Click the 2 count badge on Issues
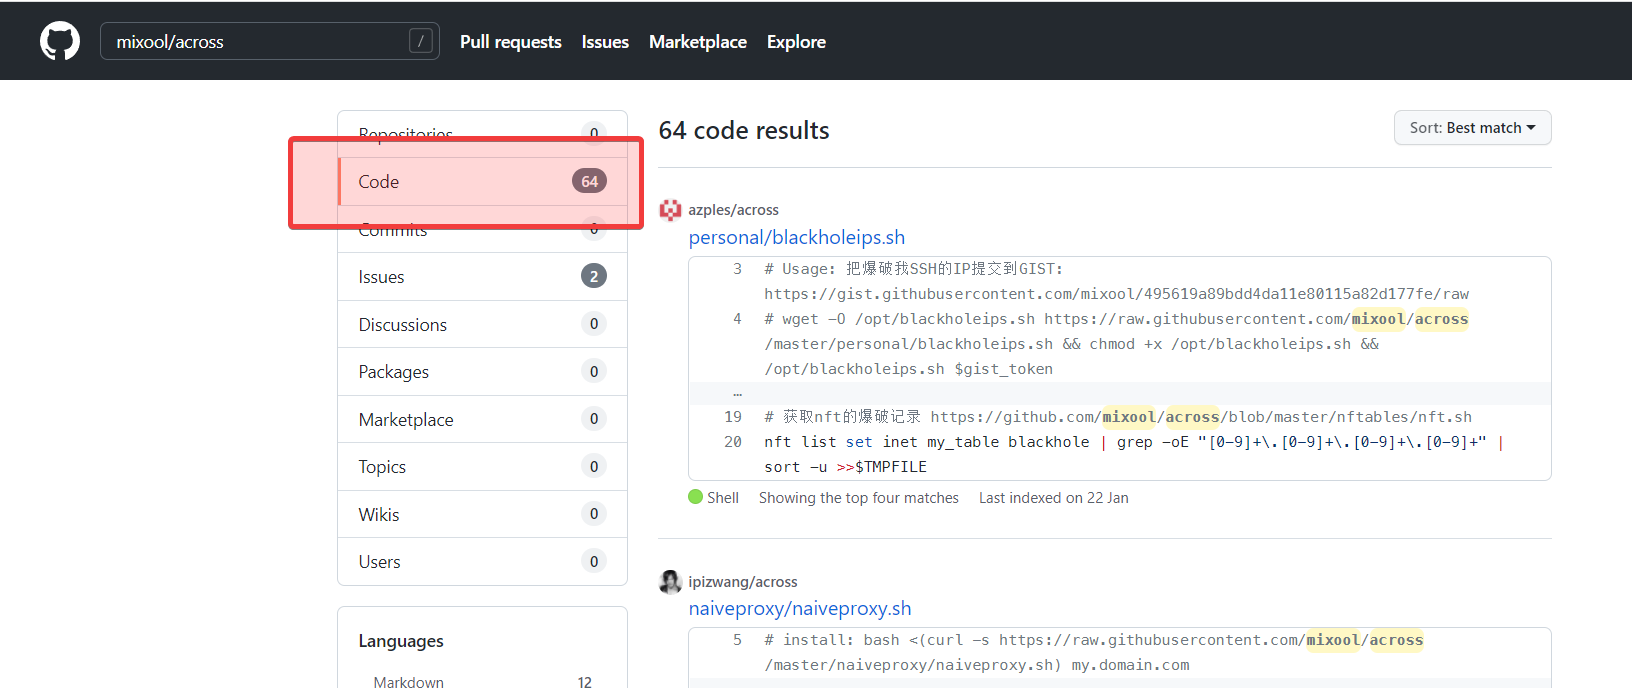The height and width of the screenshot is (688, 1632). pos(594,276)
